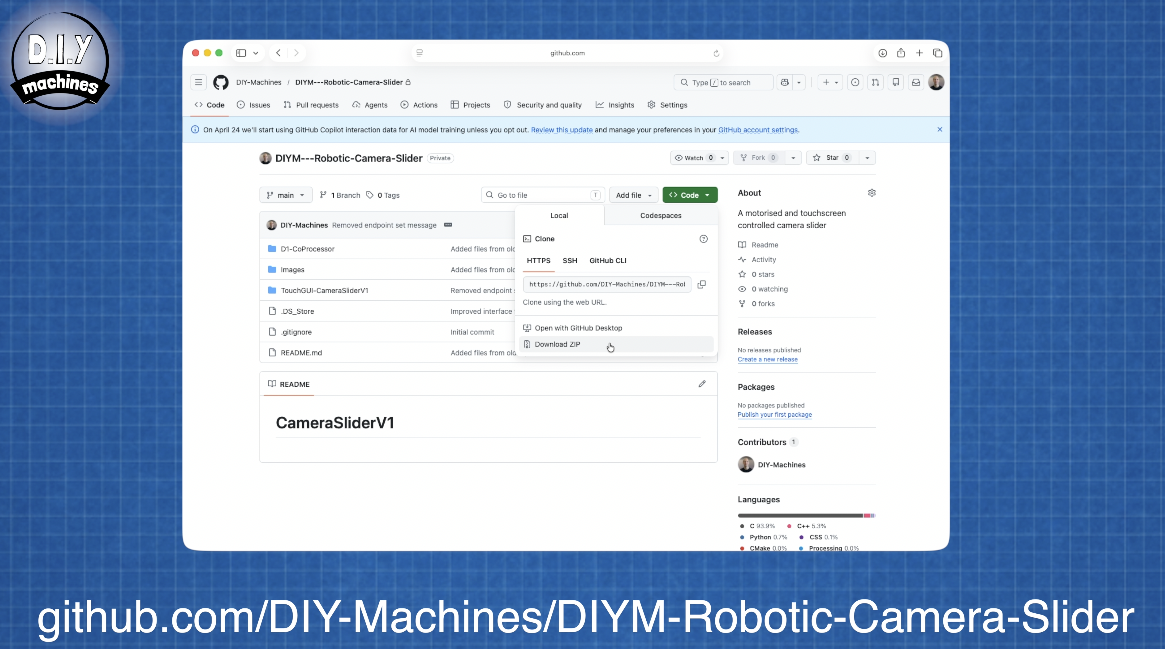Select the HTTPS clone URL text field
This screenshot has width=1165, height=649.
(x=607, y=284)
